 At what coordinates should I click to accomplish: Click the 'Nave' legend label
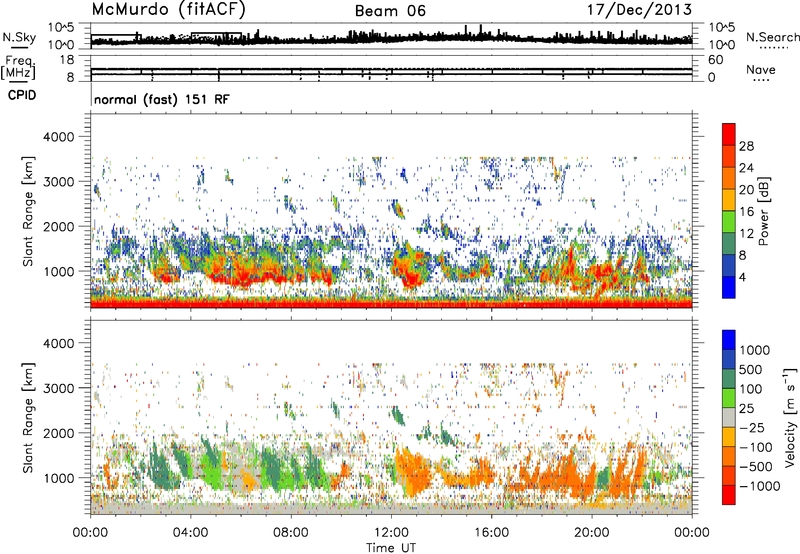click(761, 69)
